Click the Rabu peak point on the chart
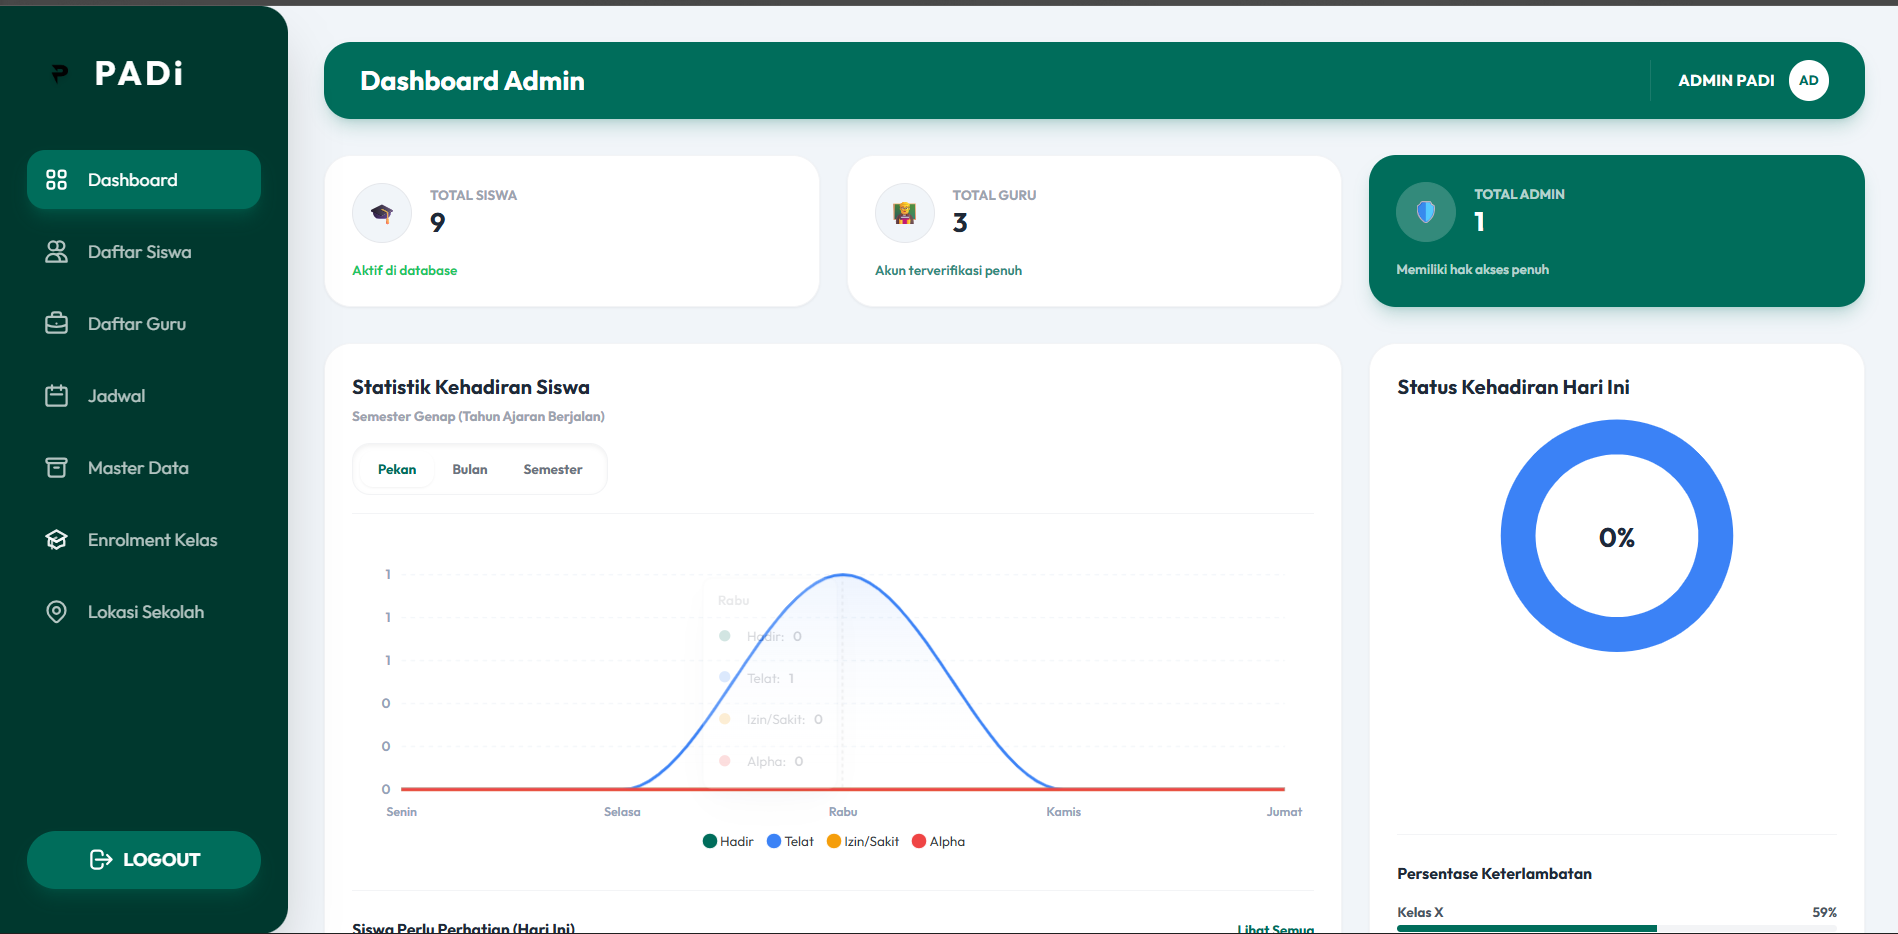Screen dimensions: 1898x934 click(x=843, y=575)
